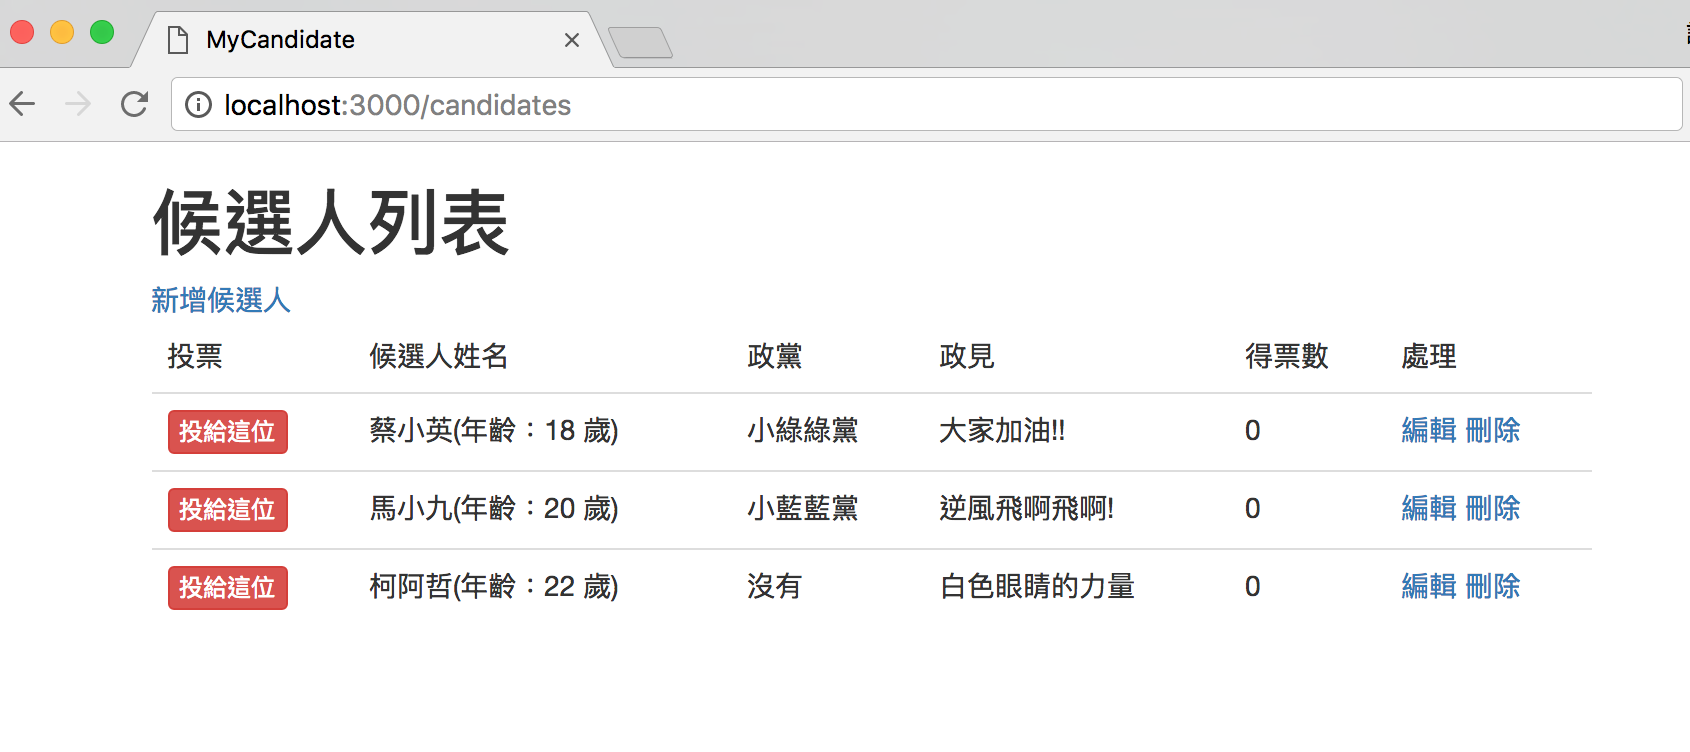
Task: Click the red macOS close window button
Action: pyautogui.click(x=22, y=32)
